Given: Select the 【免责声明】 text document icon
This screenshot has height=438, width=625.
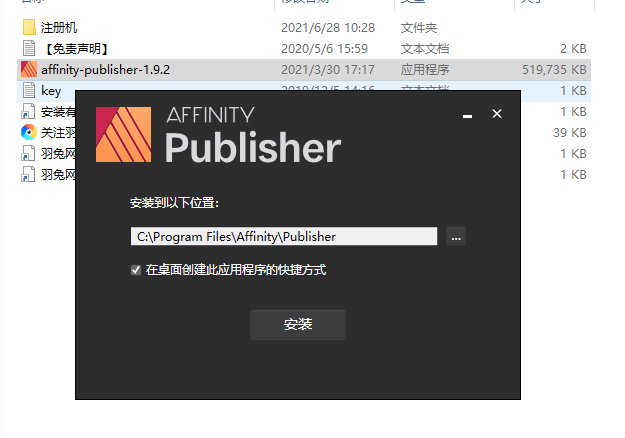Looking at the screenshot, I should coord(29,49).
